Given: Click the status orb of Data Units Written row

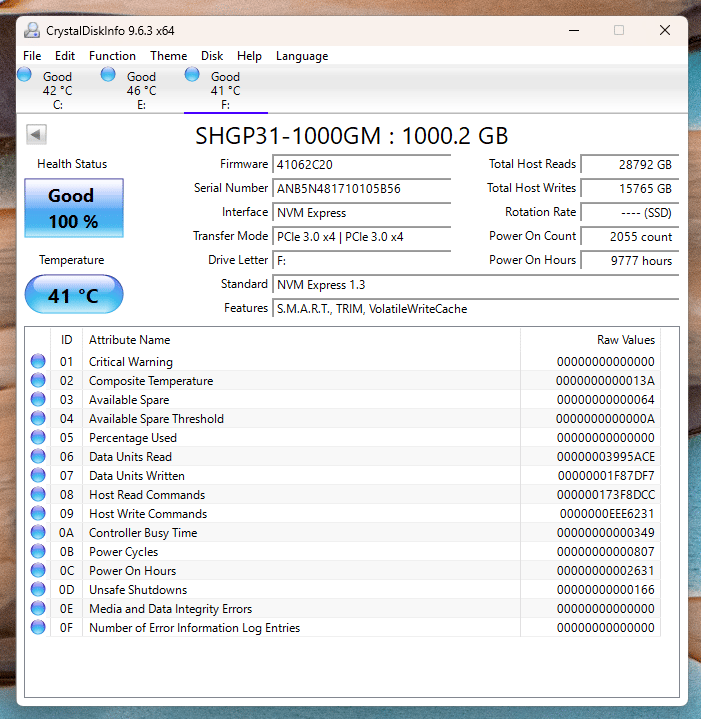Looking at the screenshot, I should (x=38, y=475).
